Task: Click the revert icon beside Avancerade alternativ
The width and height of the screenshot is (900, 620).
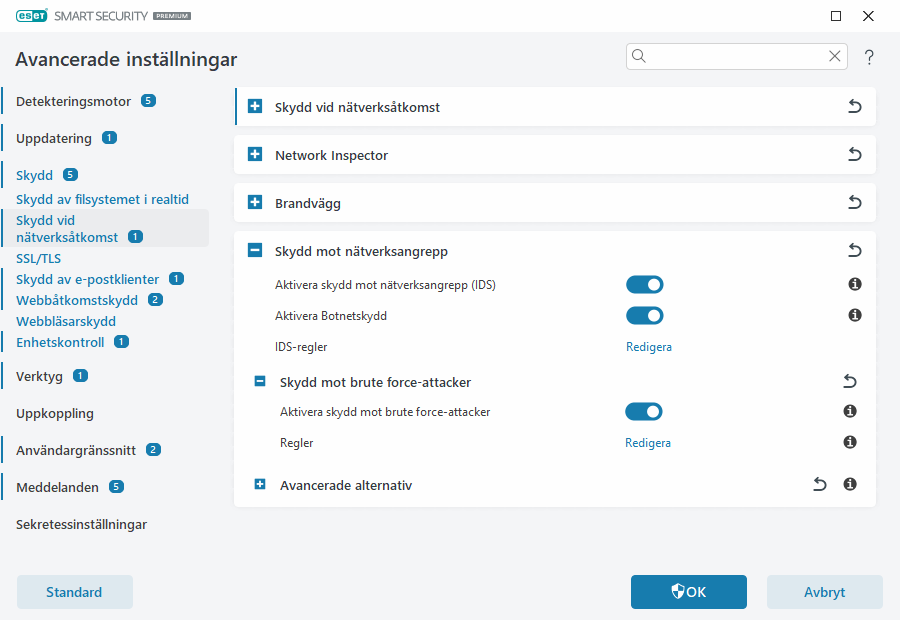Action: pyautogui.click(x=819, y=484)
